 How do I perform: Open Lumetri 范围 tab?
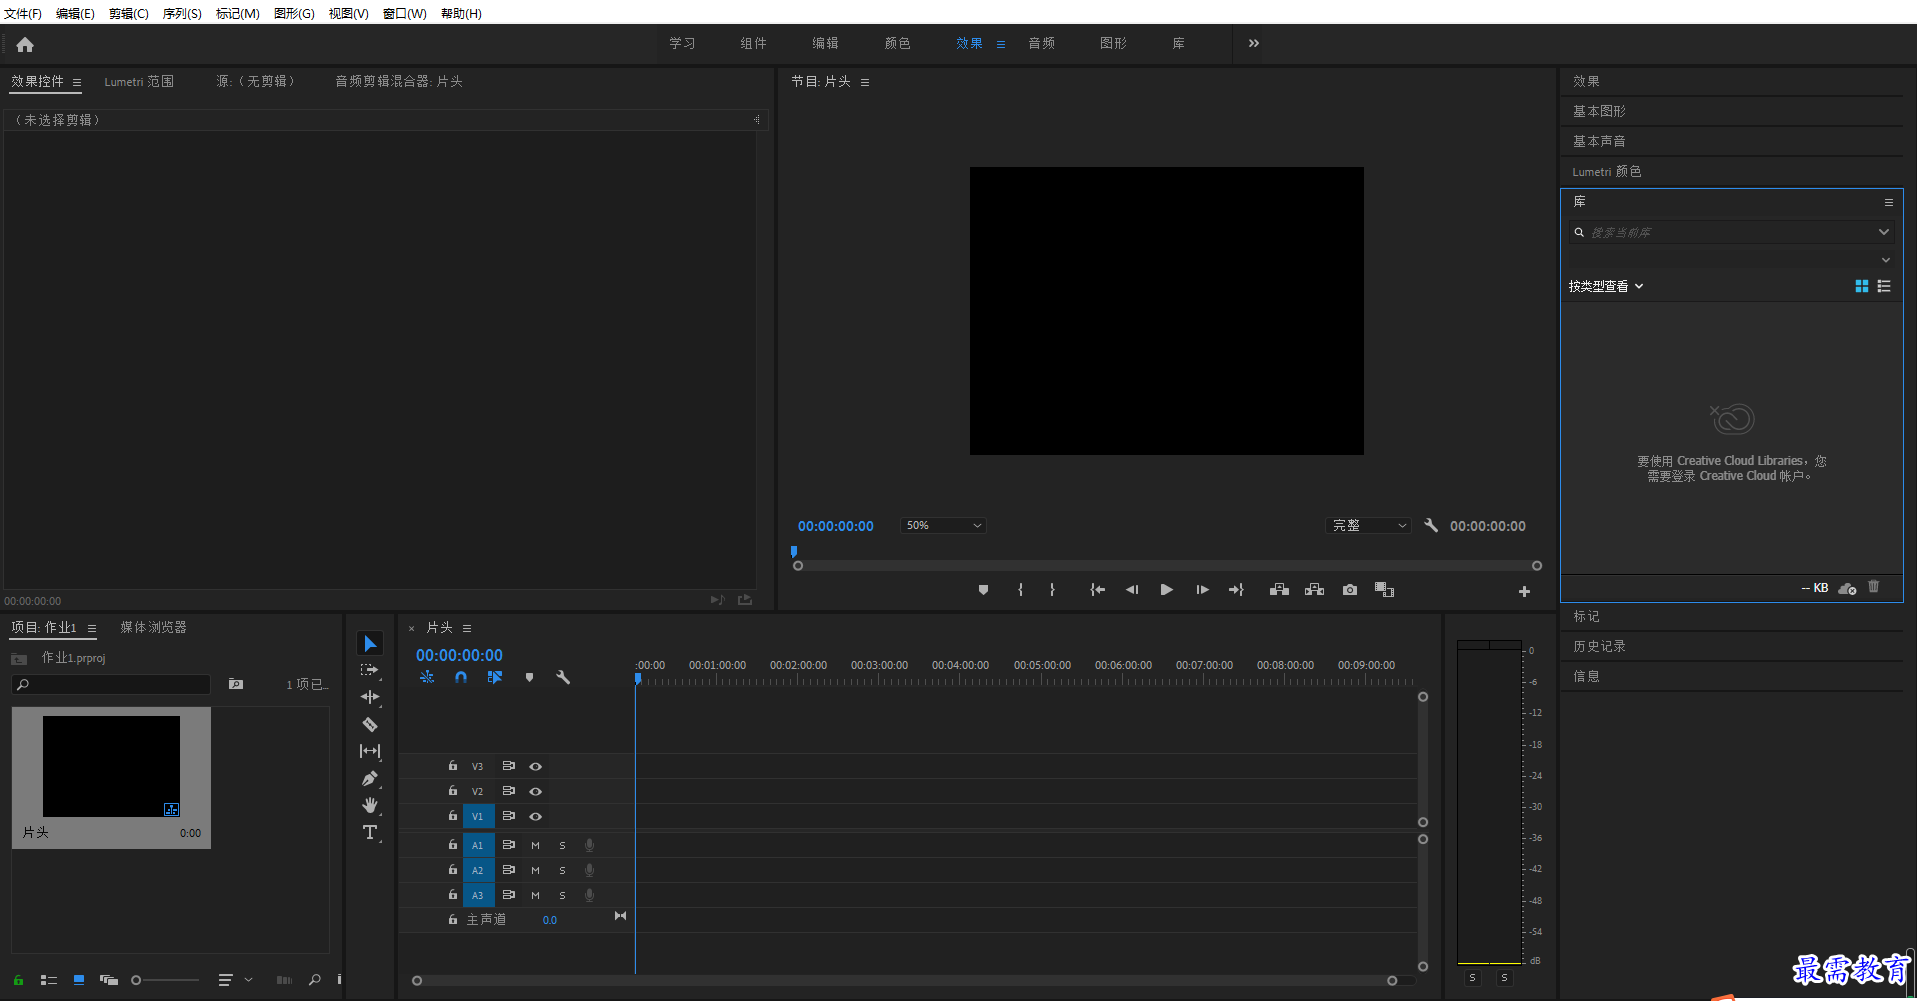tap(139, 81)
